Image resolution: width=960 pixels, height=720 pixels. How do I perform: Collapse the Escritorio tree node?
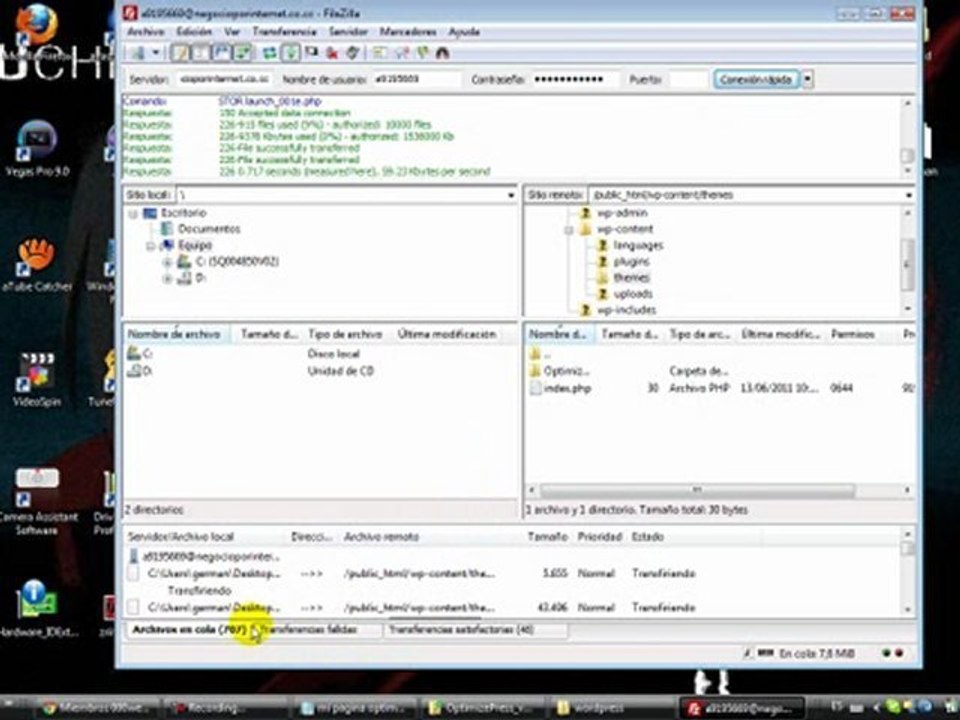pos(133,214)
